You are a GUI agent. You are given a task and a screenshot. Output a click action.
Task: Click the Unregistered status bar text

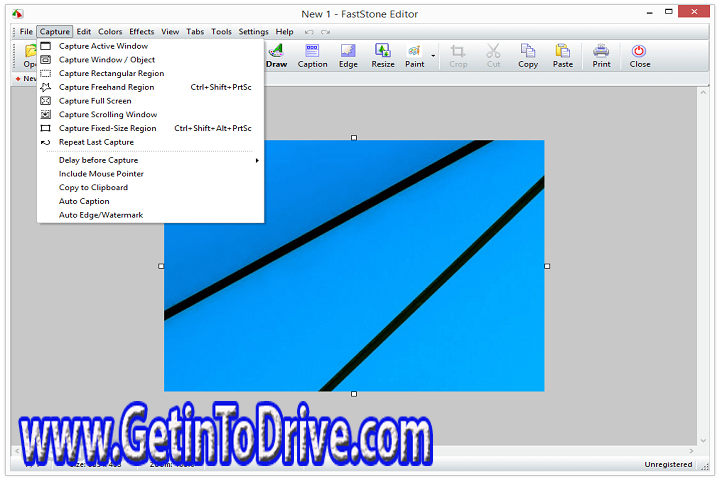pos(668,464)
